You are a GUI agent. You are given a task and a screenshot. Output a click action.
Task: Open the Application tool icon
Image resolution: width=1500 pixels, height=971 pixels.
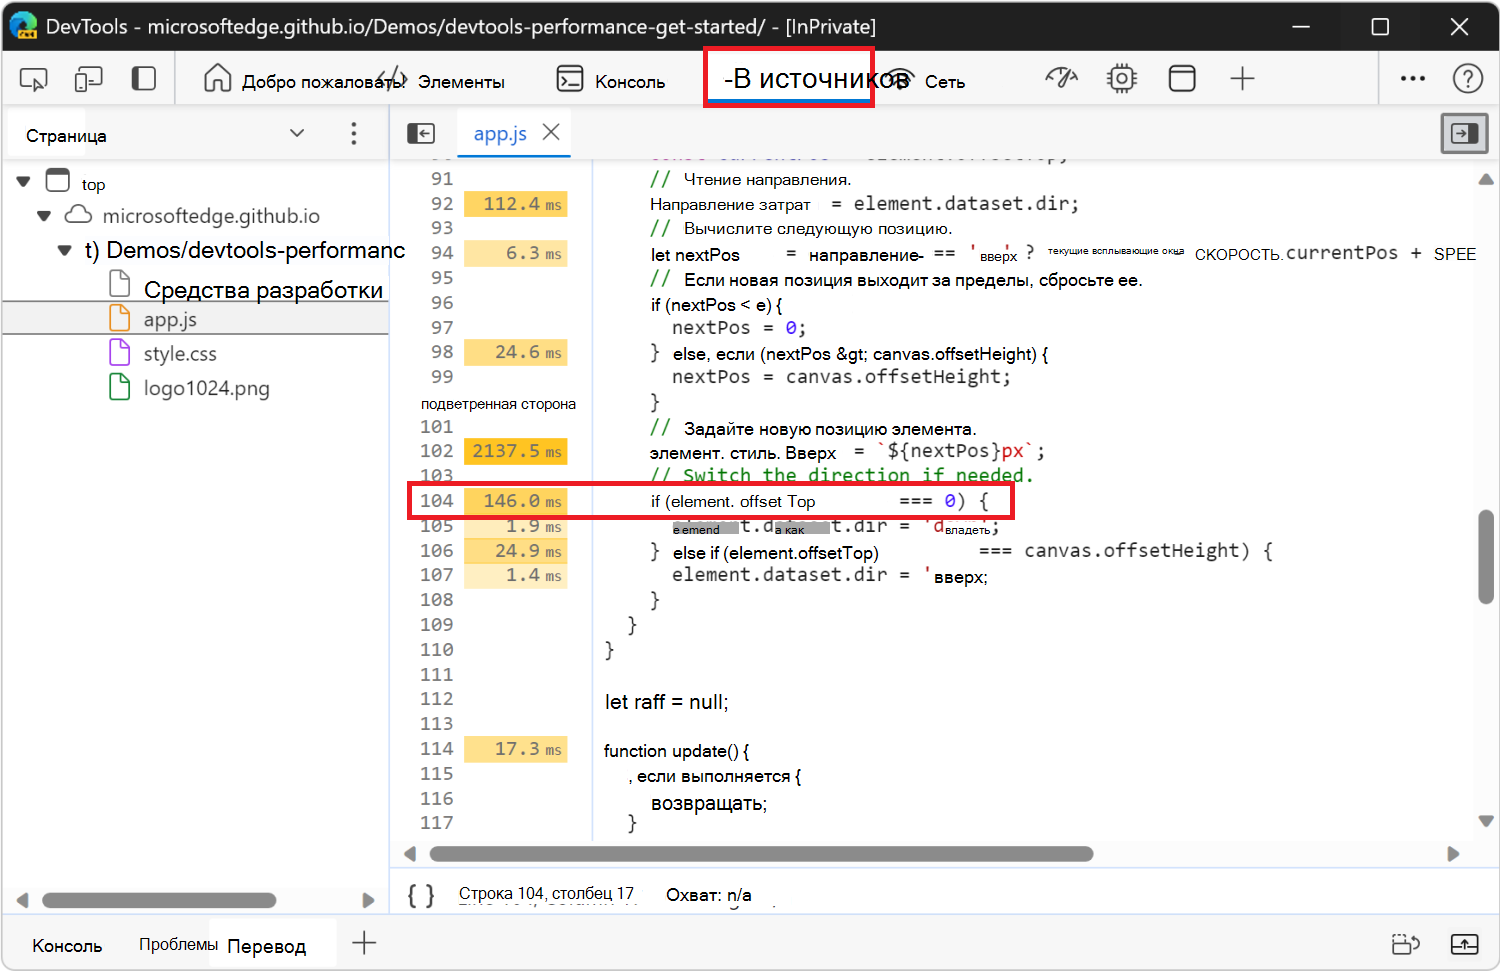[1182, 78]
